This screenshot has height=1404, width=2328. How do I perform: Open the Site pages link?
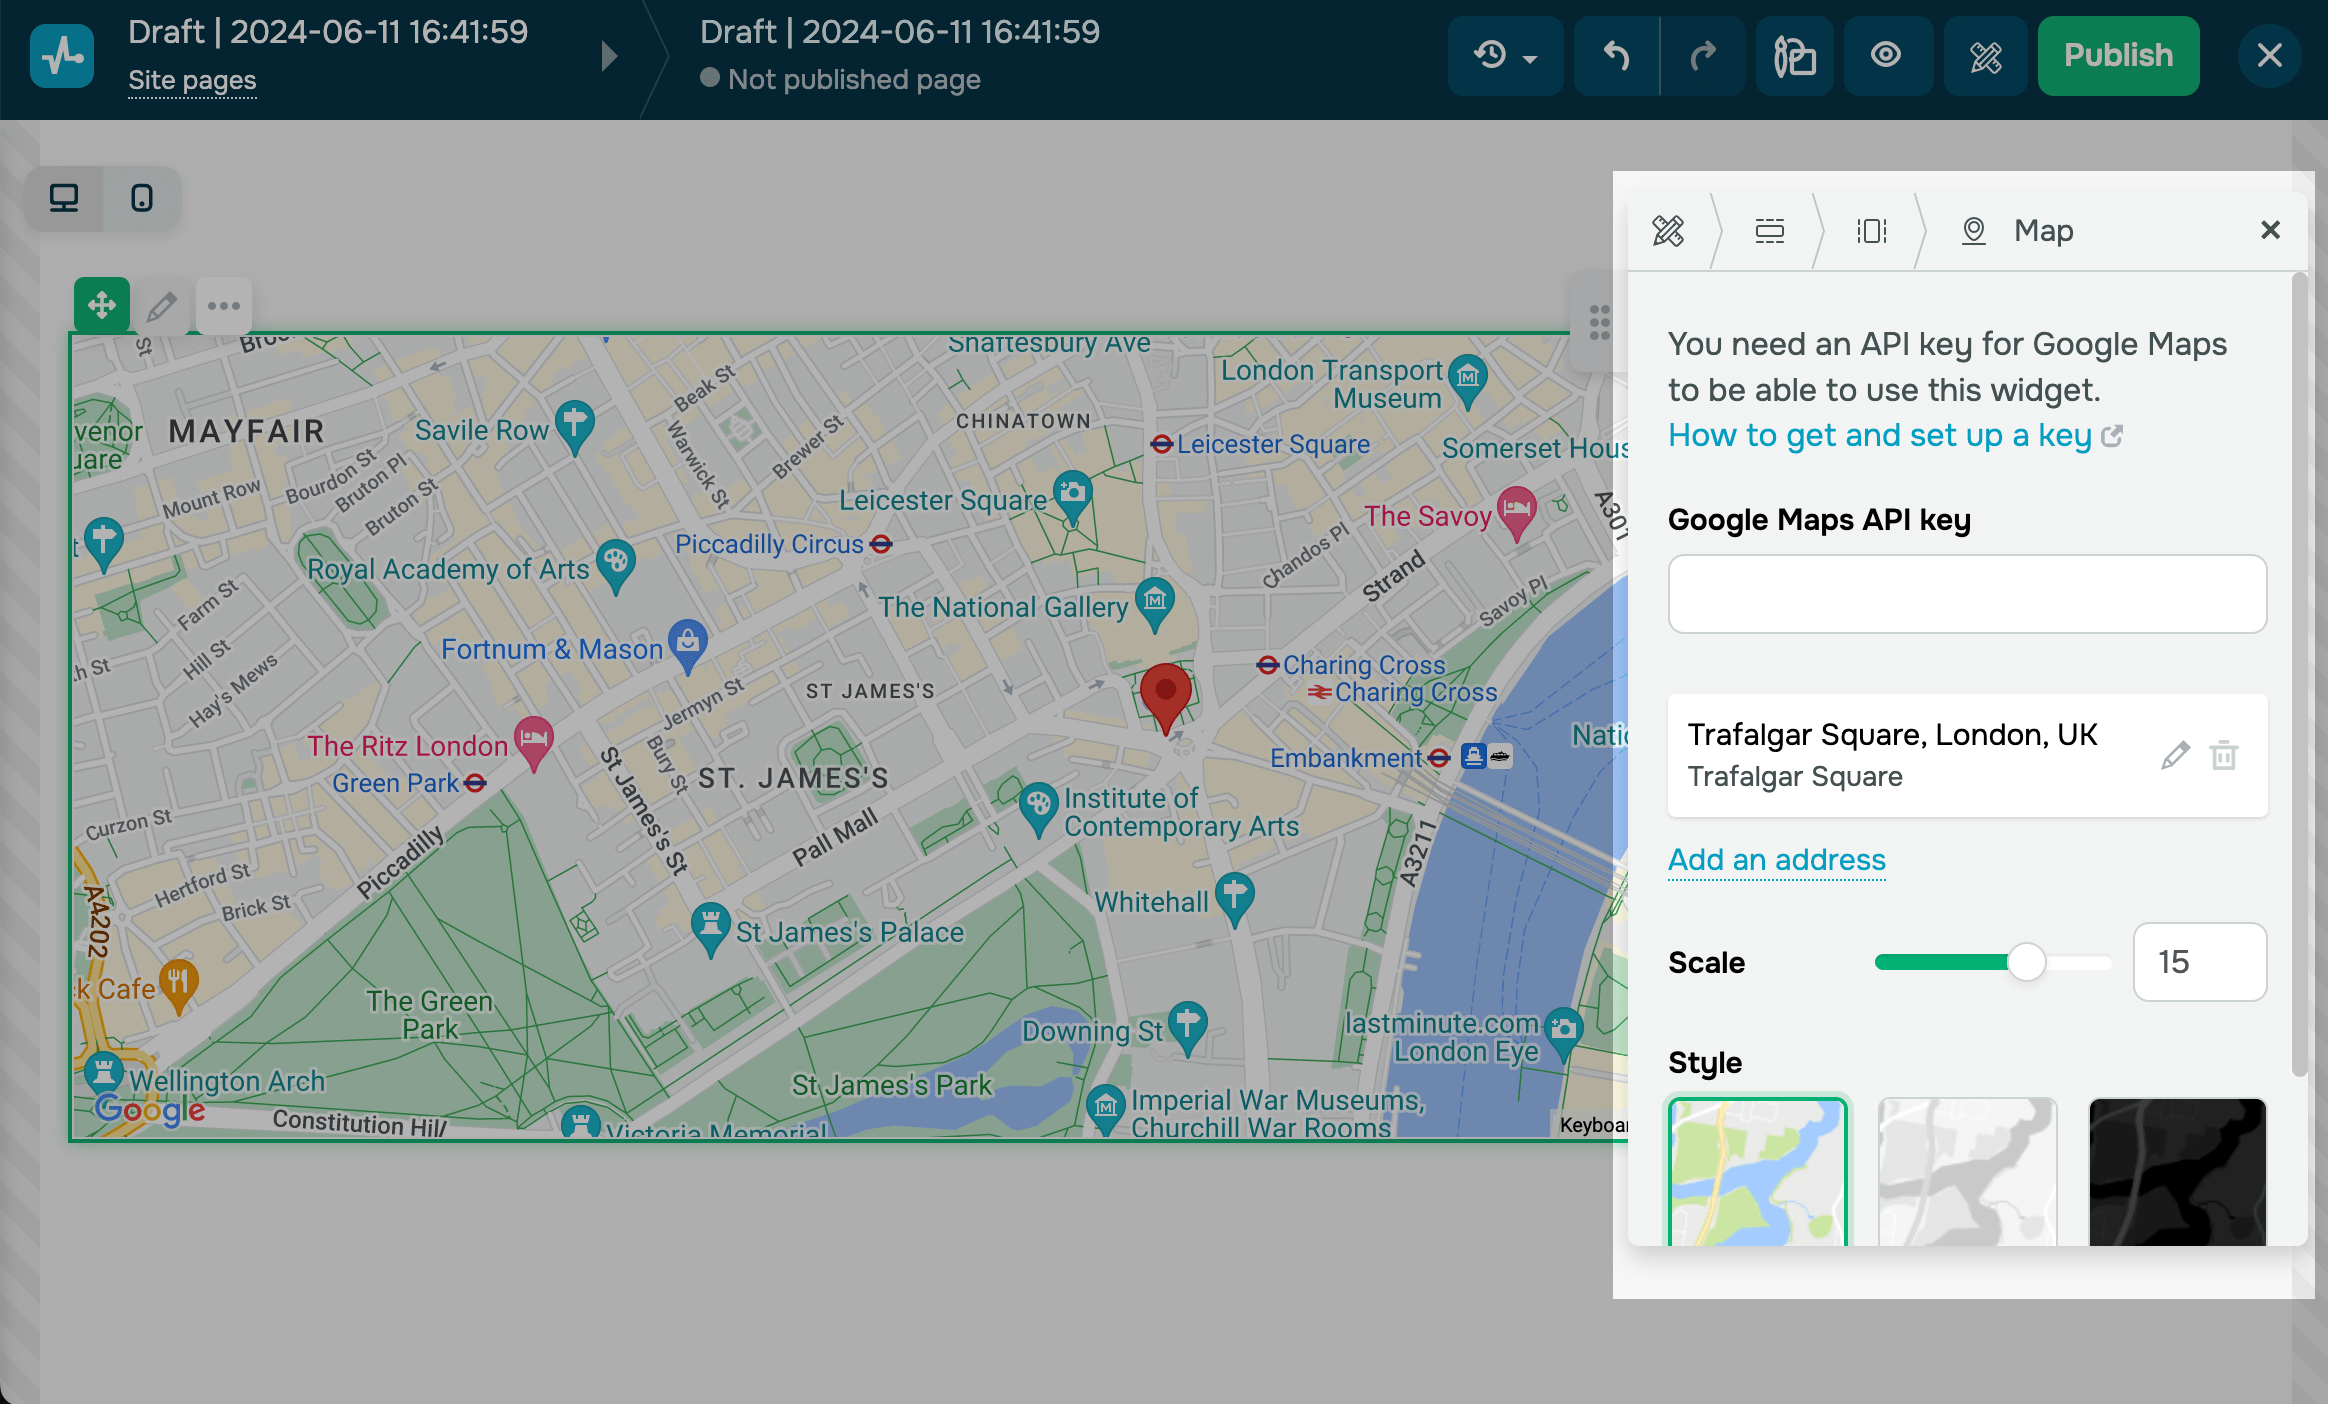click(192, 80)
